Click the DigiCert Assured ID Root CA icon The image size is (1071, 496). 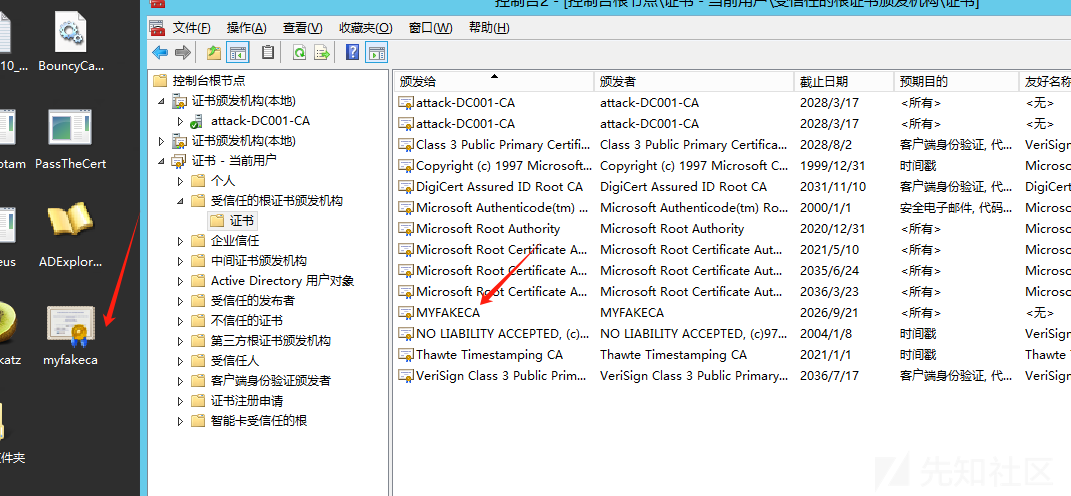tap(406, 187)
